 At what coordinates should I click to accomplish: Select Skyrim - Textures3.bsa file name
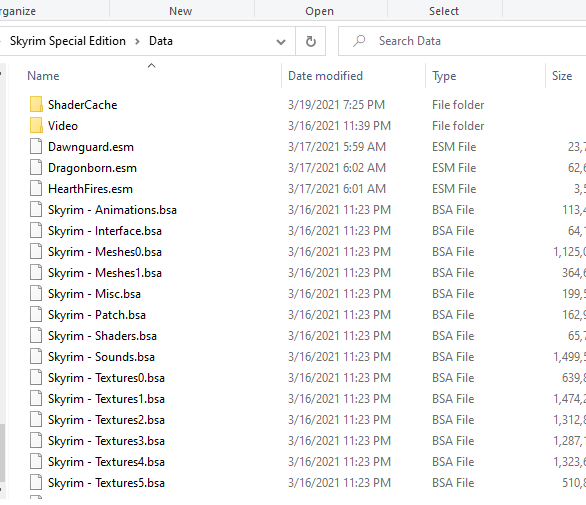pyautogui.click(x=106, y=441)
